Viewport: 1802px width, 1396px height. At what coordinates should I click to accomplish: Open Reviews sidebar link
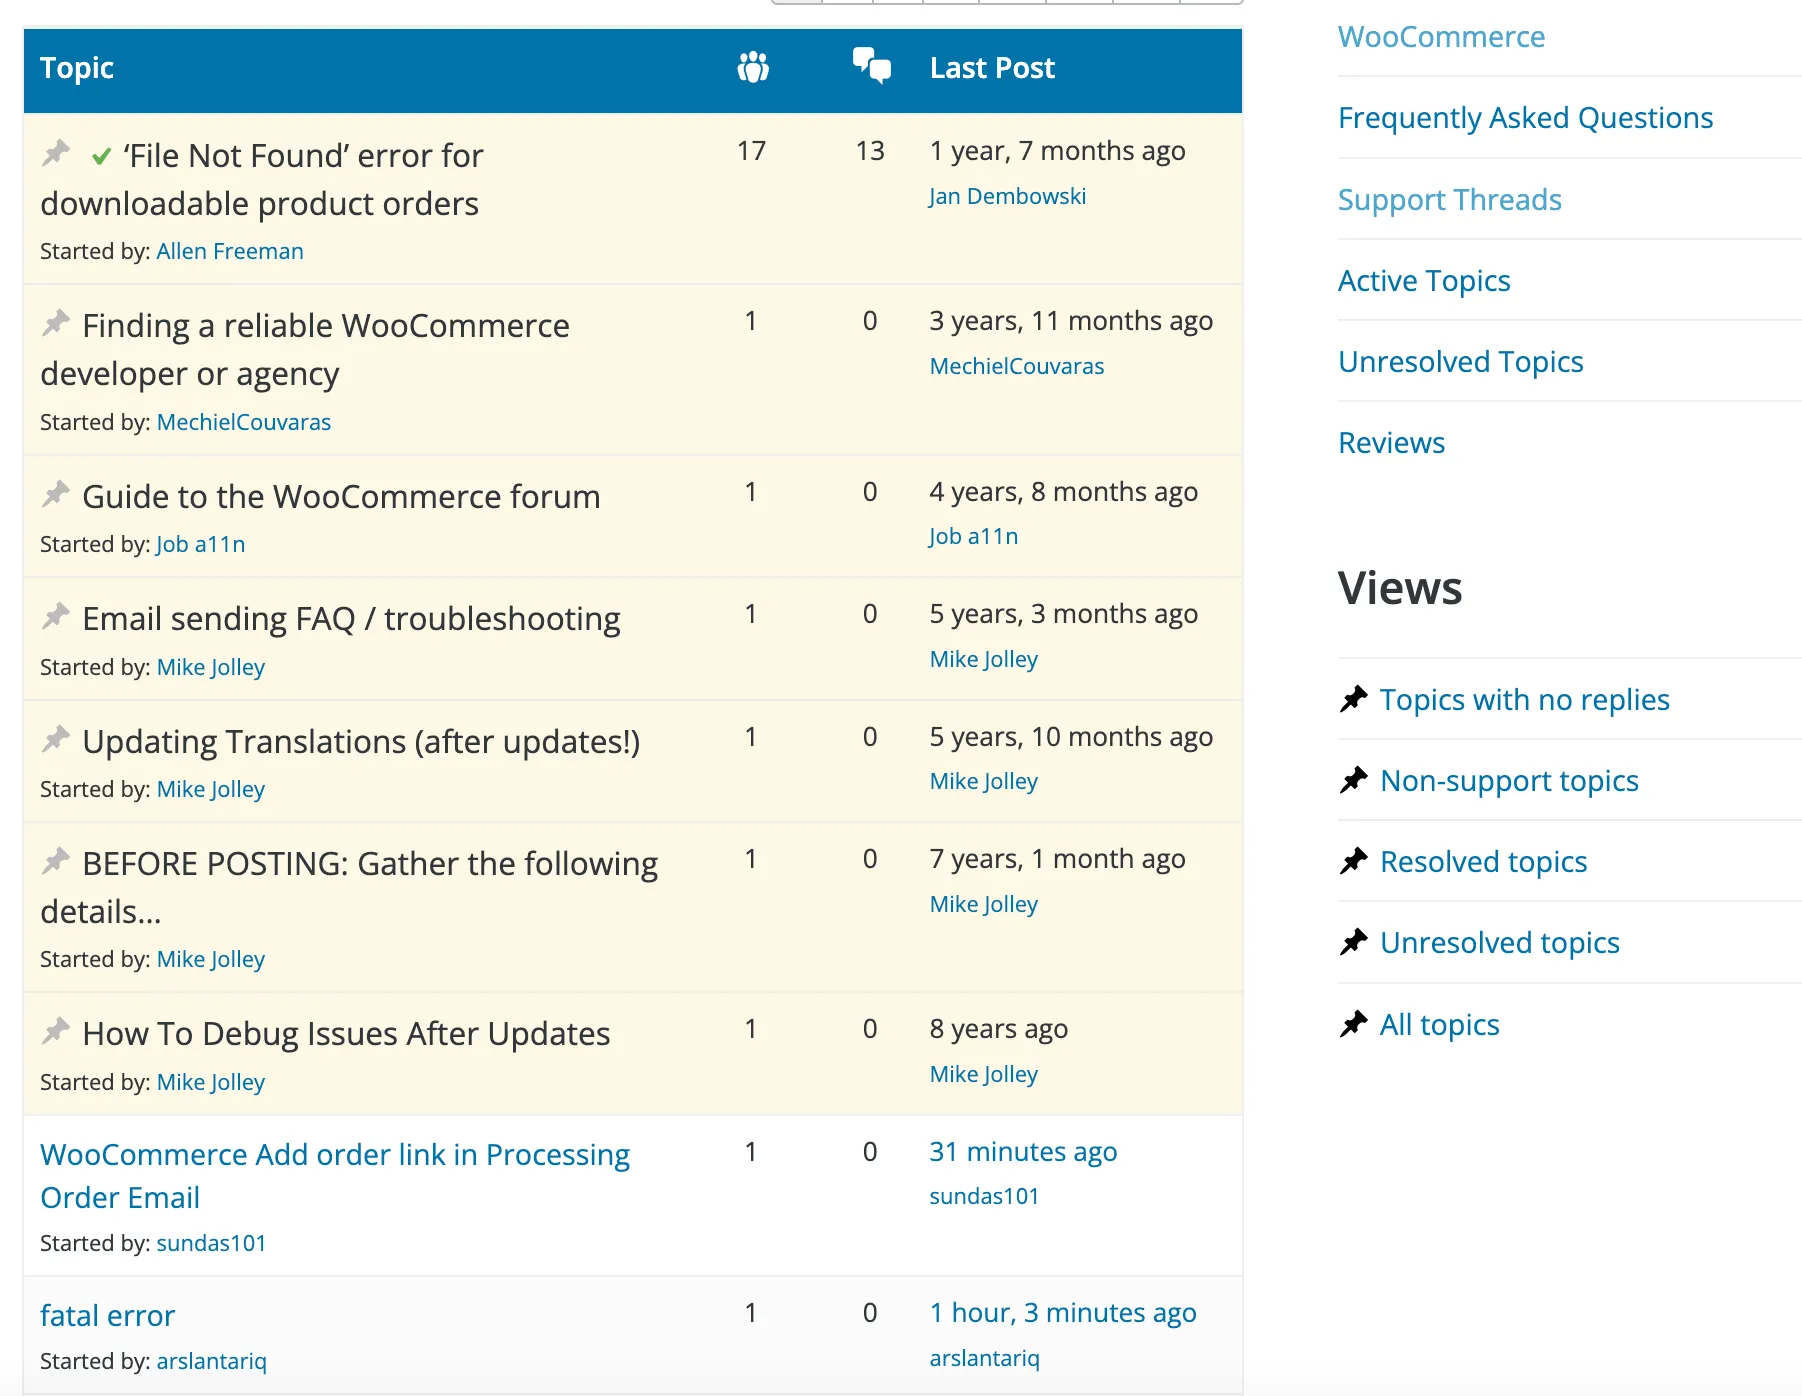1391,443
